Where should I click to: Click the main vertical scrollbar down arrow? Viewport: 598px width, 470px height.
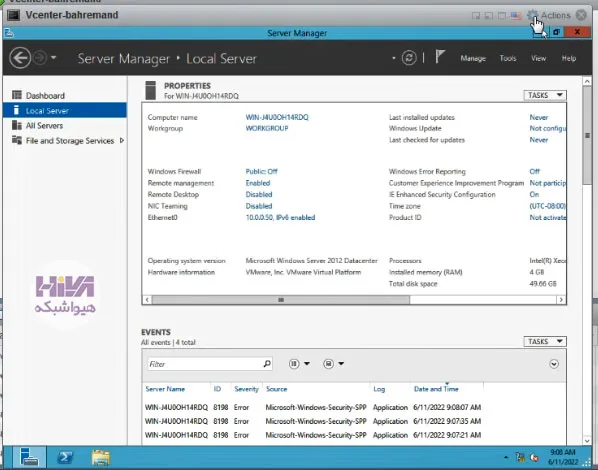pyautogui.click(x=587, y=440)
